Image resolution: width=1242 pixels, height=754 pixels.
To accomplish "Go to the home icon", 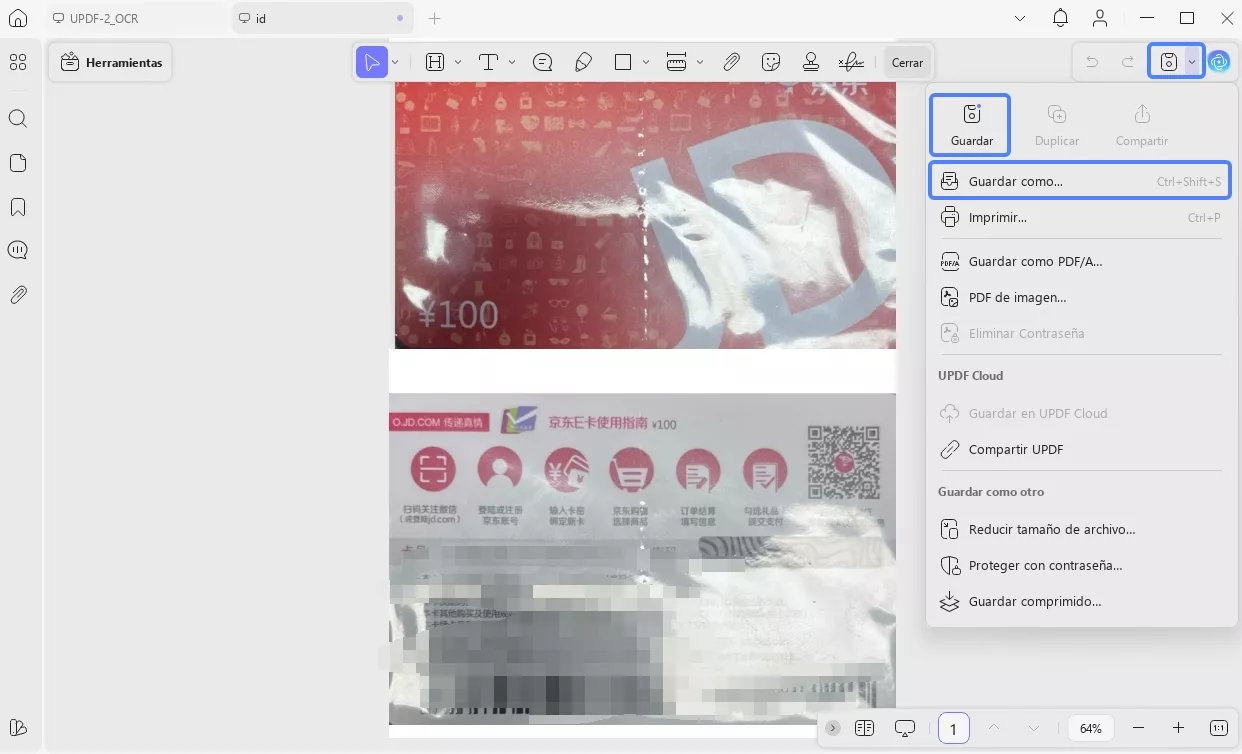I will pyautogui.click(x=18, y=18).
